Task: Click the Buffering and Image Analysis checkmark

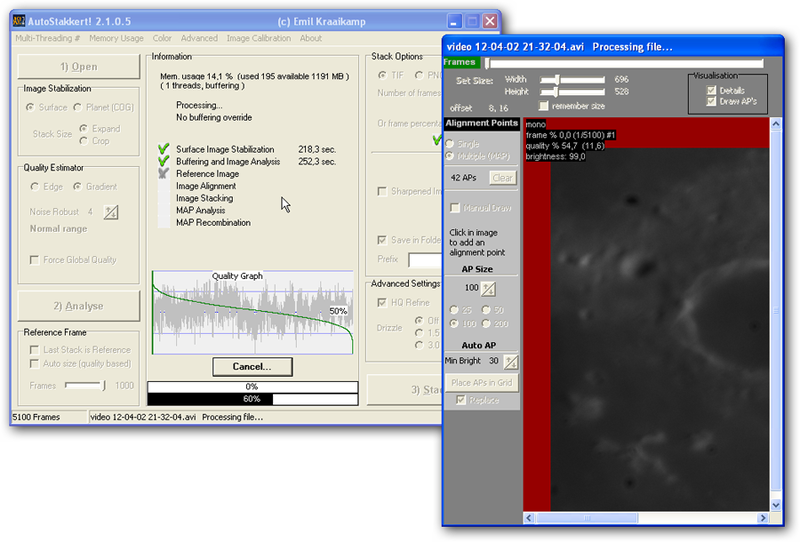Action: (x=164, y=161)
